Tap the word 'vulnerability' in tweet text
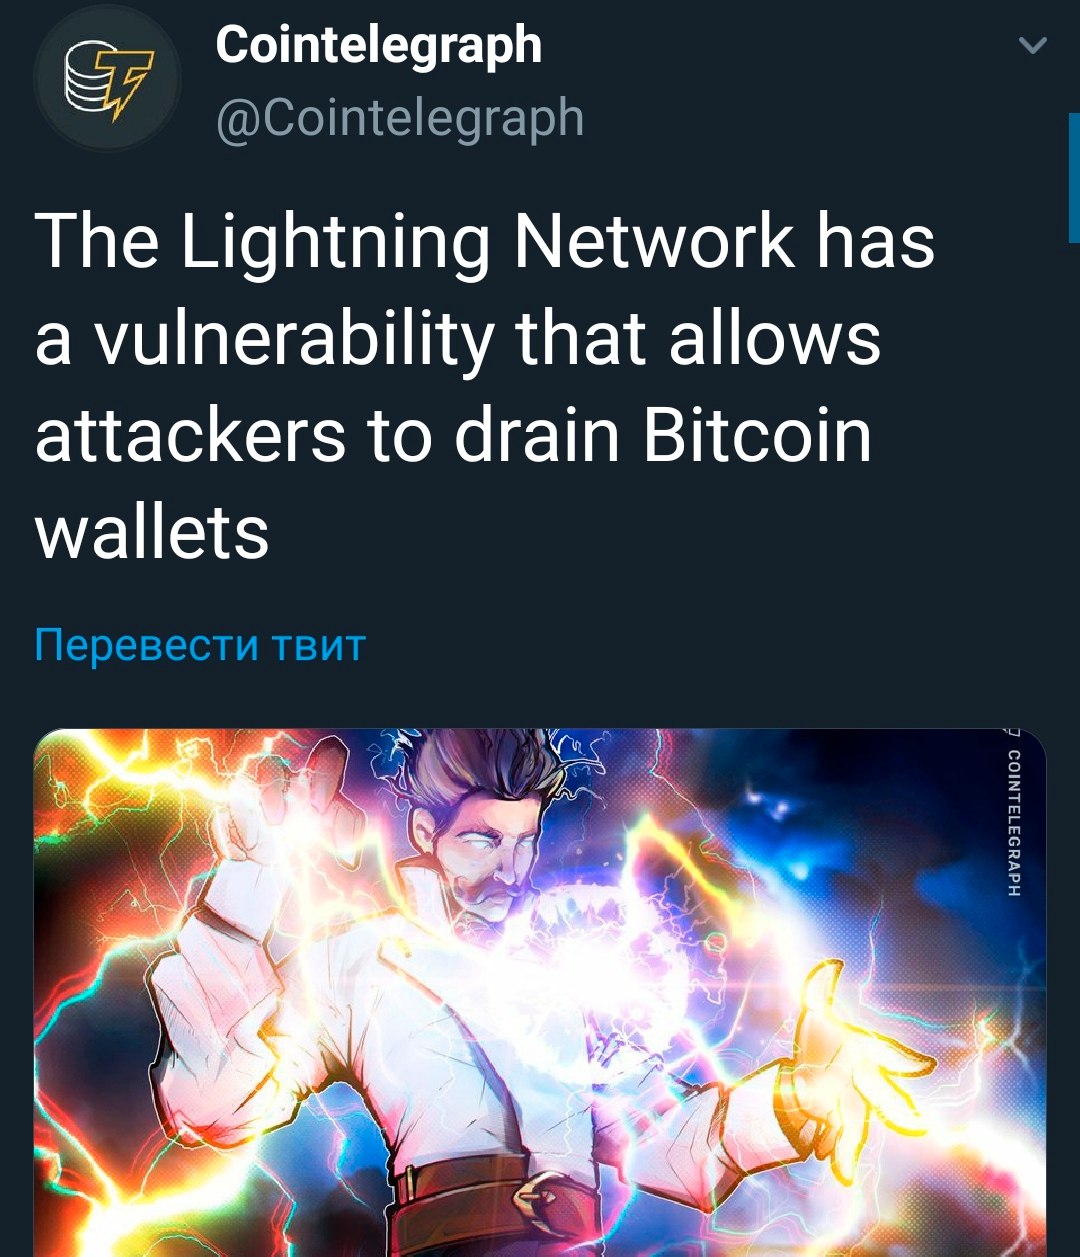 (x=294, y=340)
